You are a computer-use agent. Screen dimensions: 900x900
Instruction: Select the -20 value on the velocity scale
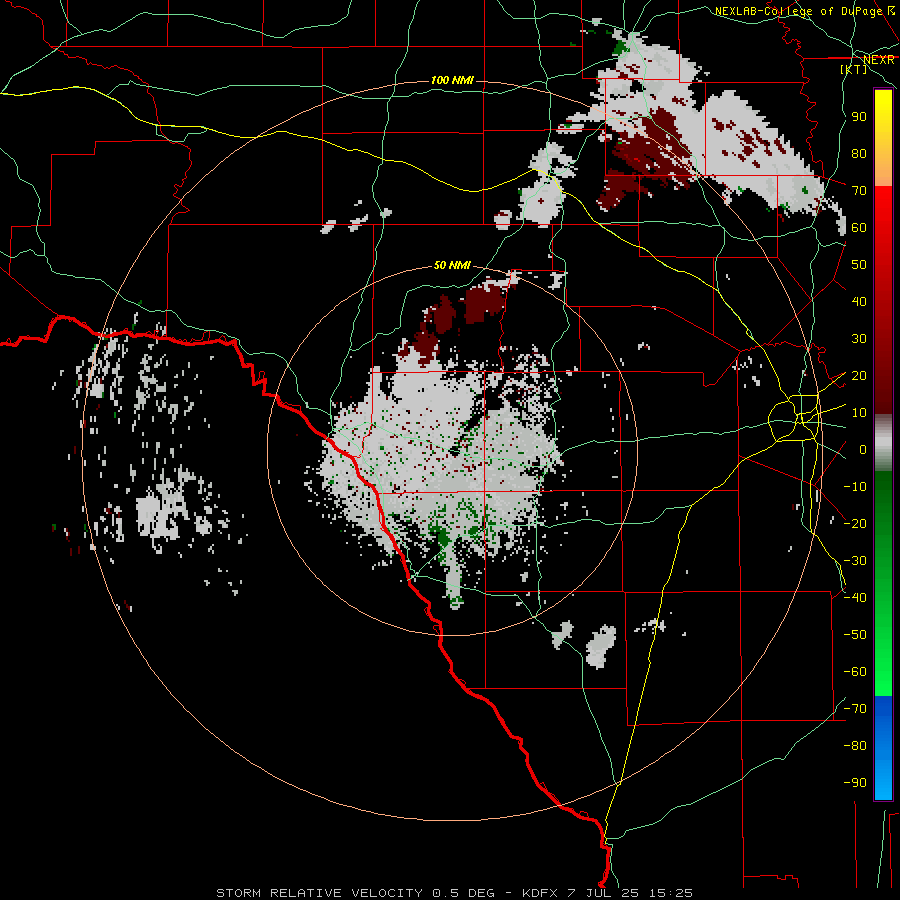(x=855, y=523)
